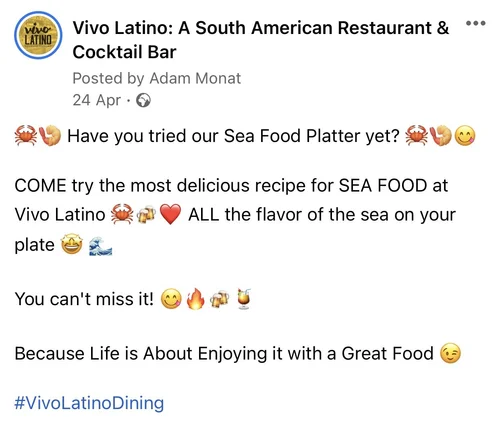Click the ocean wave emoji
This screenshot has height=427, width=500.
pyautogui.click(x=100, y=246)
